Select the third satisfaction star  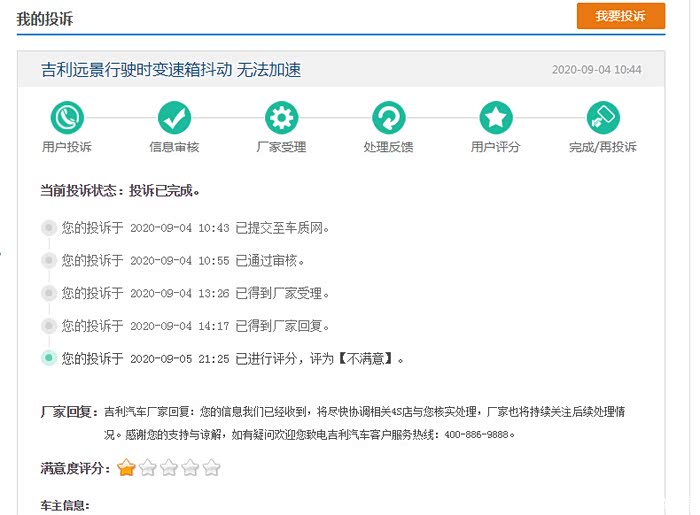pyautogui.click(x=168, y=467)
